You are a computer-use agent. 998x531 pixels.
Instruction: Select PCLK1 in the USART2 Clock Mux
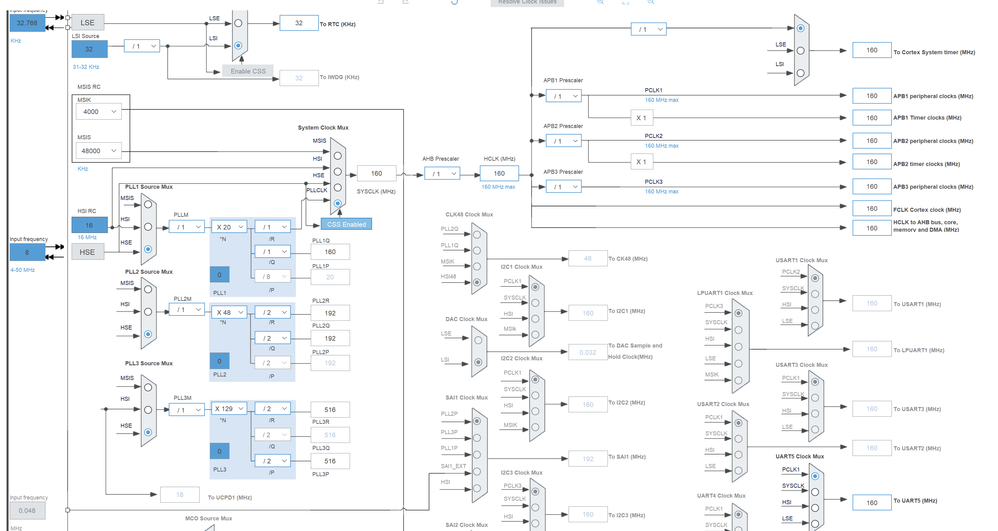click(x=738, y=423)
